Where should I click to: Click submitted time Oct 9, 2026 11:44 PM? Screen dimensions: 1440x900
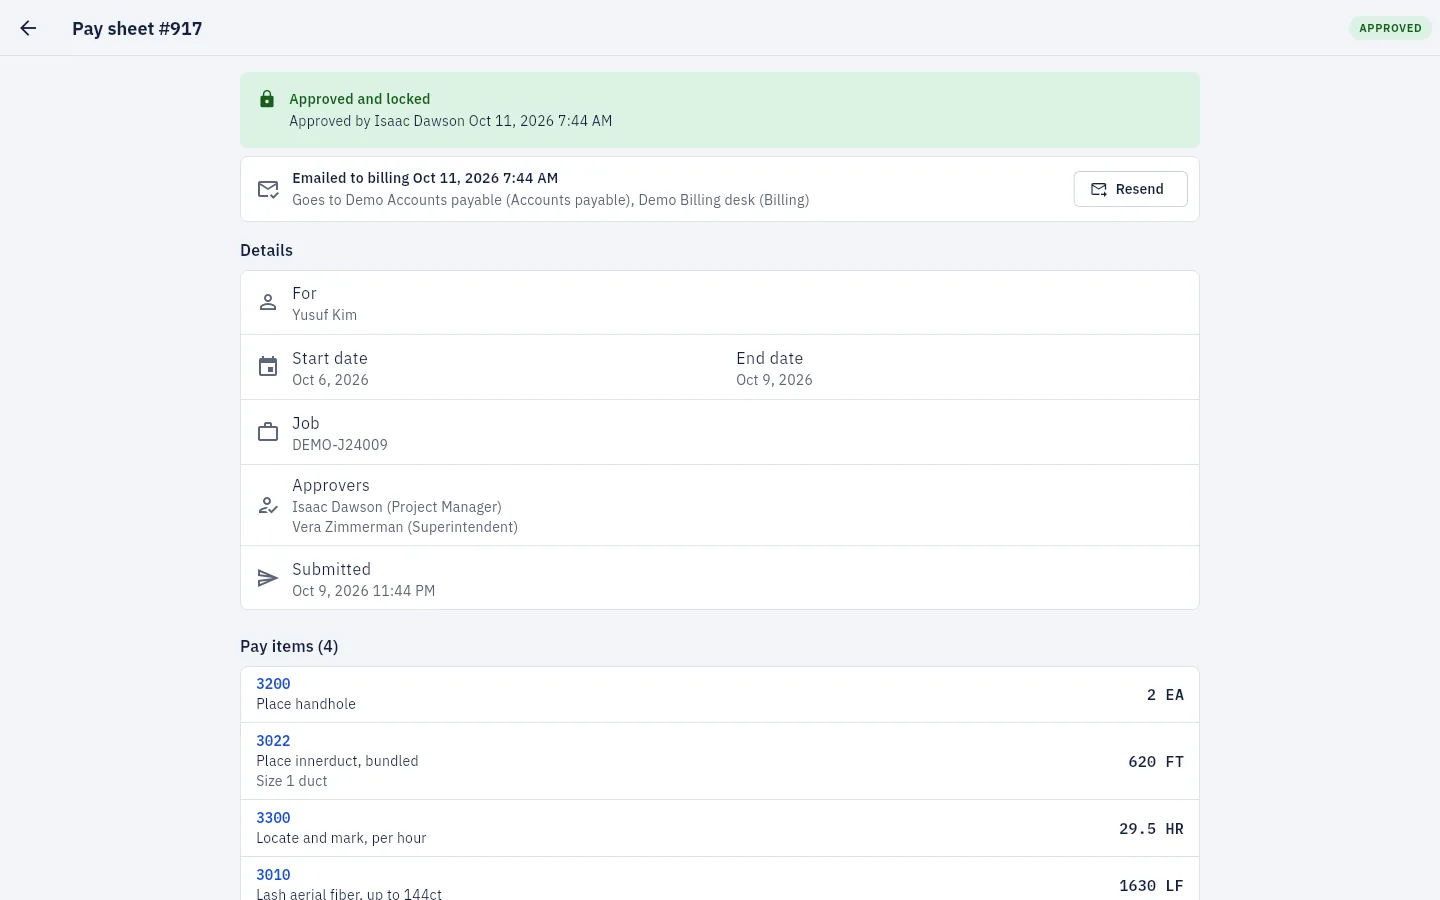pyautogui.click(x=363, y=591)
